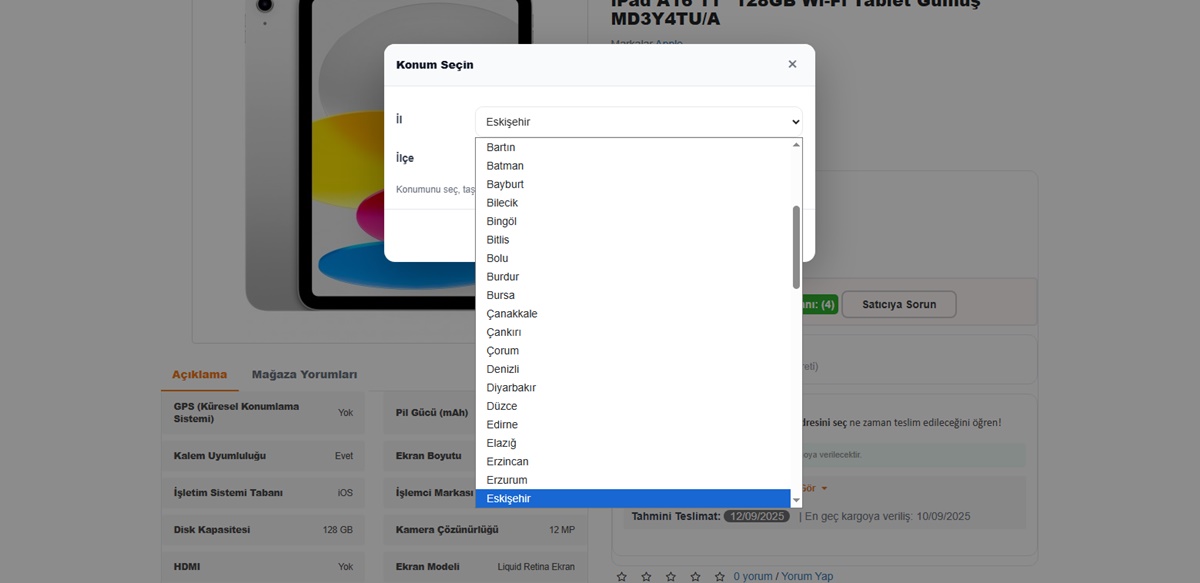Choose Çanakkale in the dropdown list

[512, 314]
